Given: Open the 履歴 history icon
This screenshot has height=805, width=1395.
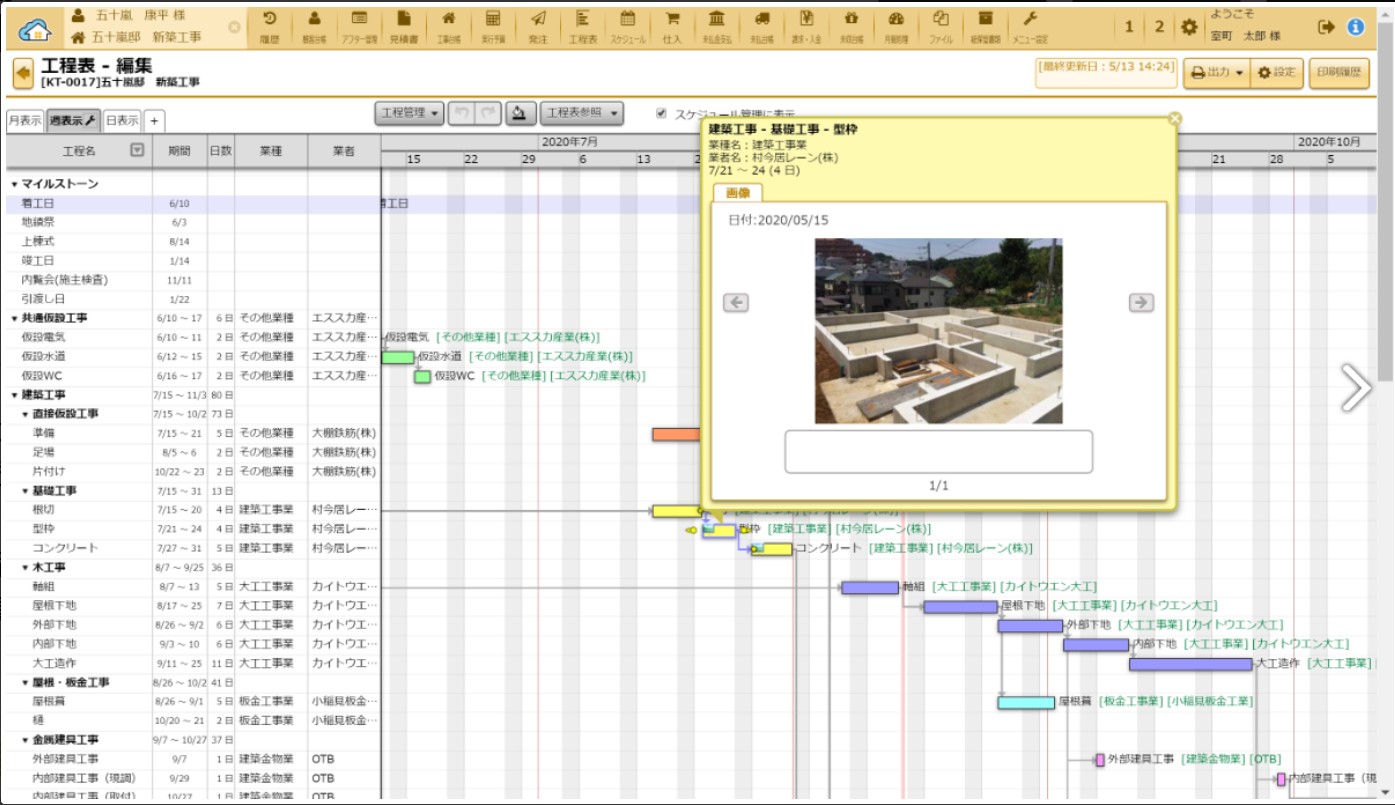Looking at the screenshot, I should tap(270, 26).
